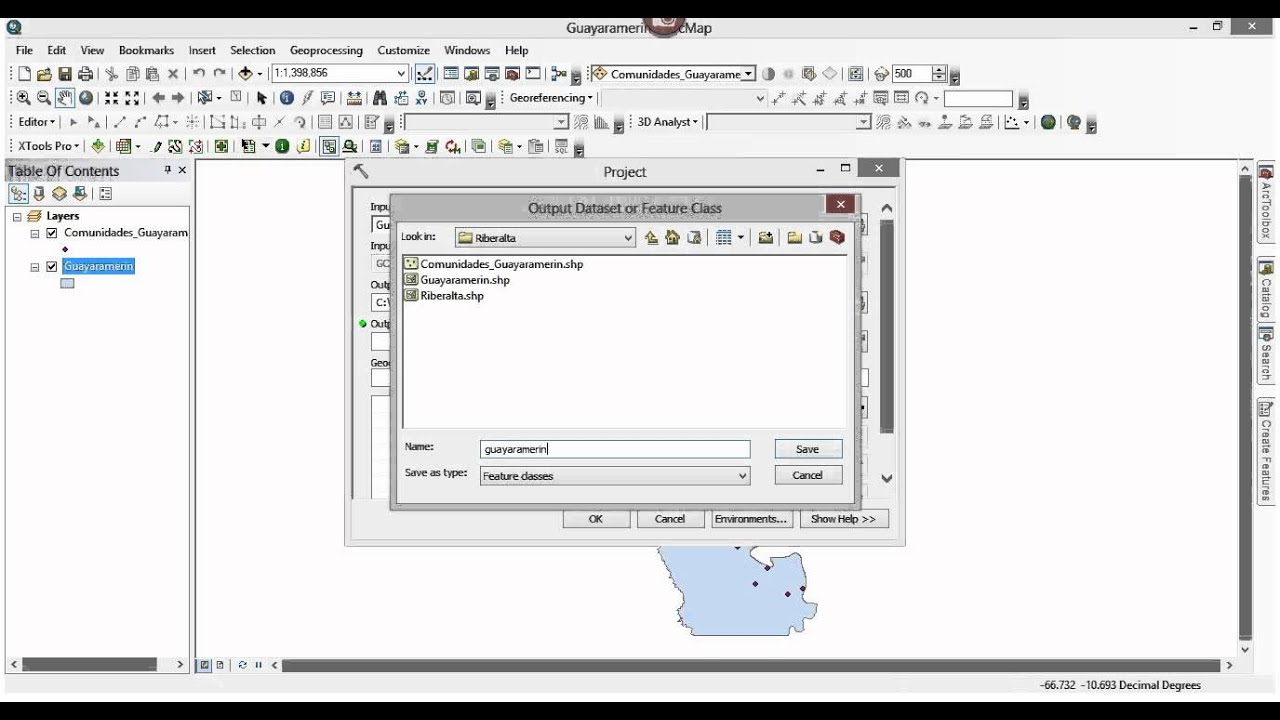The width and height of the screenshot is (1280, 720).
Task: Select the Pan hand tool
Action: (65, 98)
